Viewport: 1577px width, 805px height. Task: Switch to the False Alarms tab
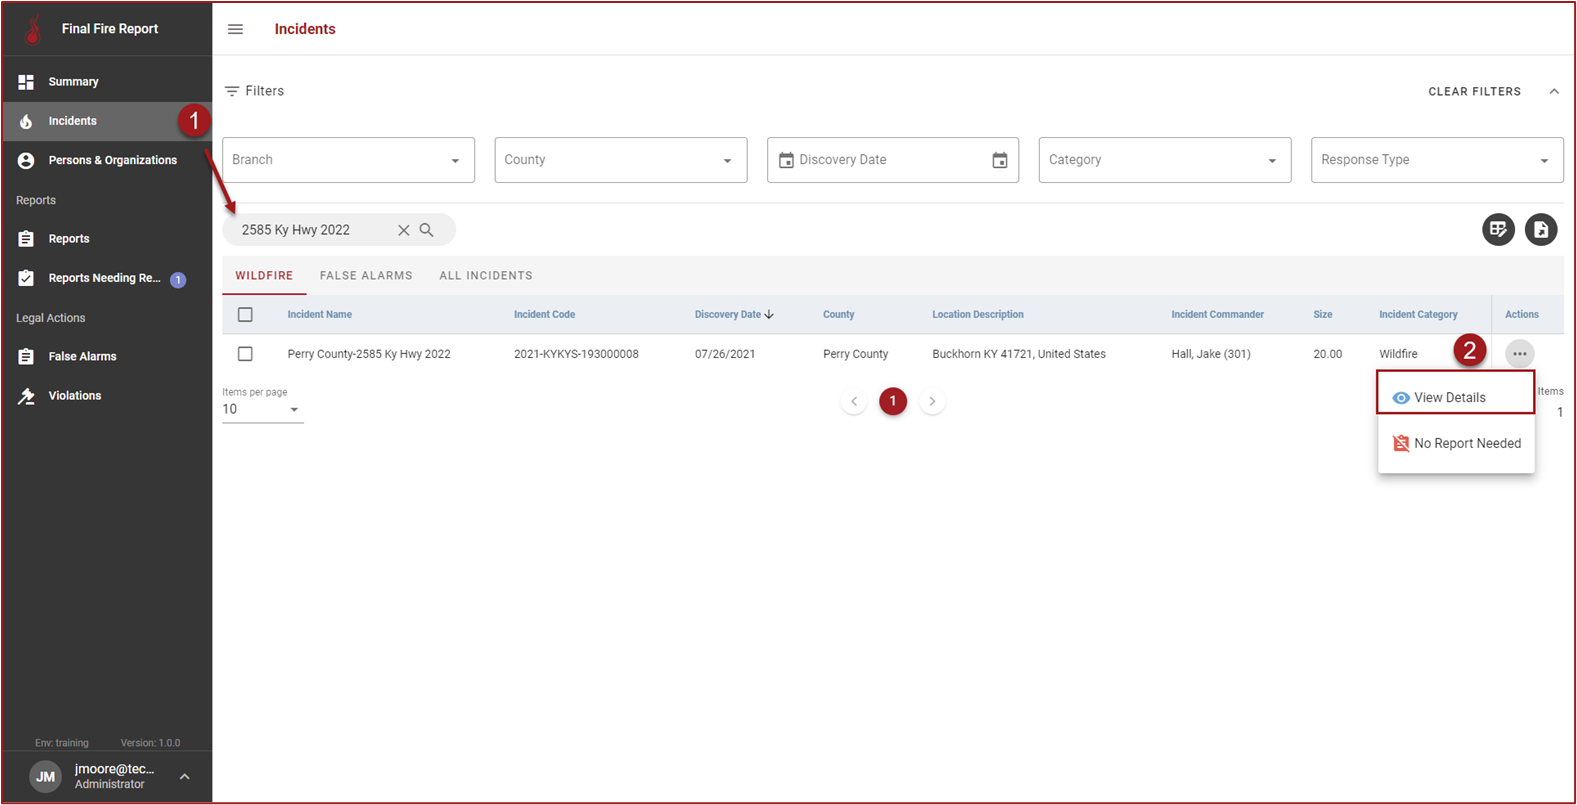tap(366, 276)
